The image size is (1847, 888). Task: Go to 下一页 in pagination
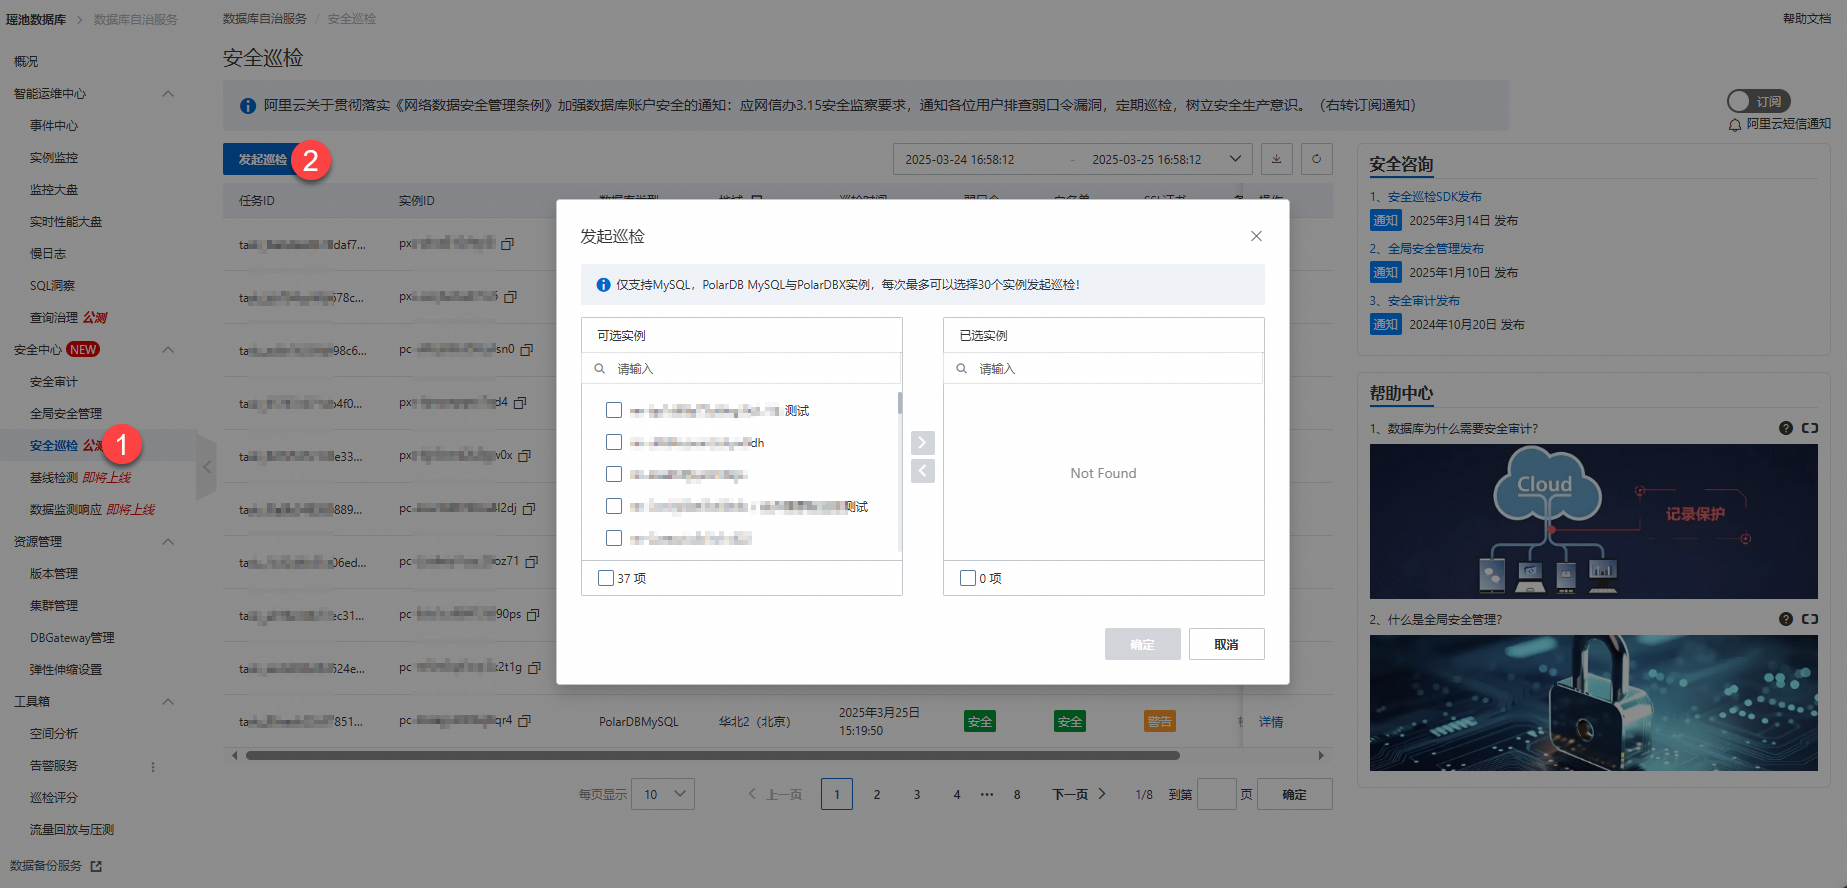[1079, 794]
